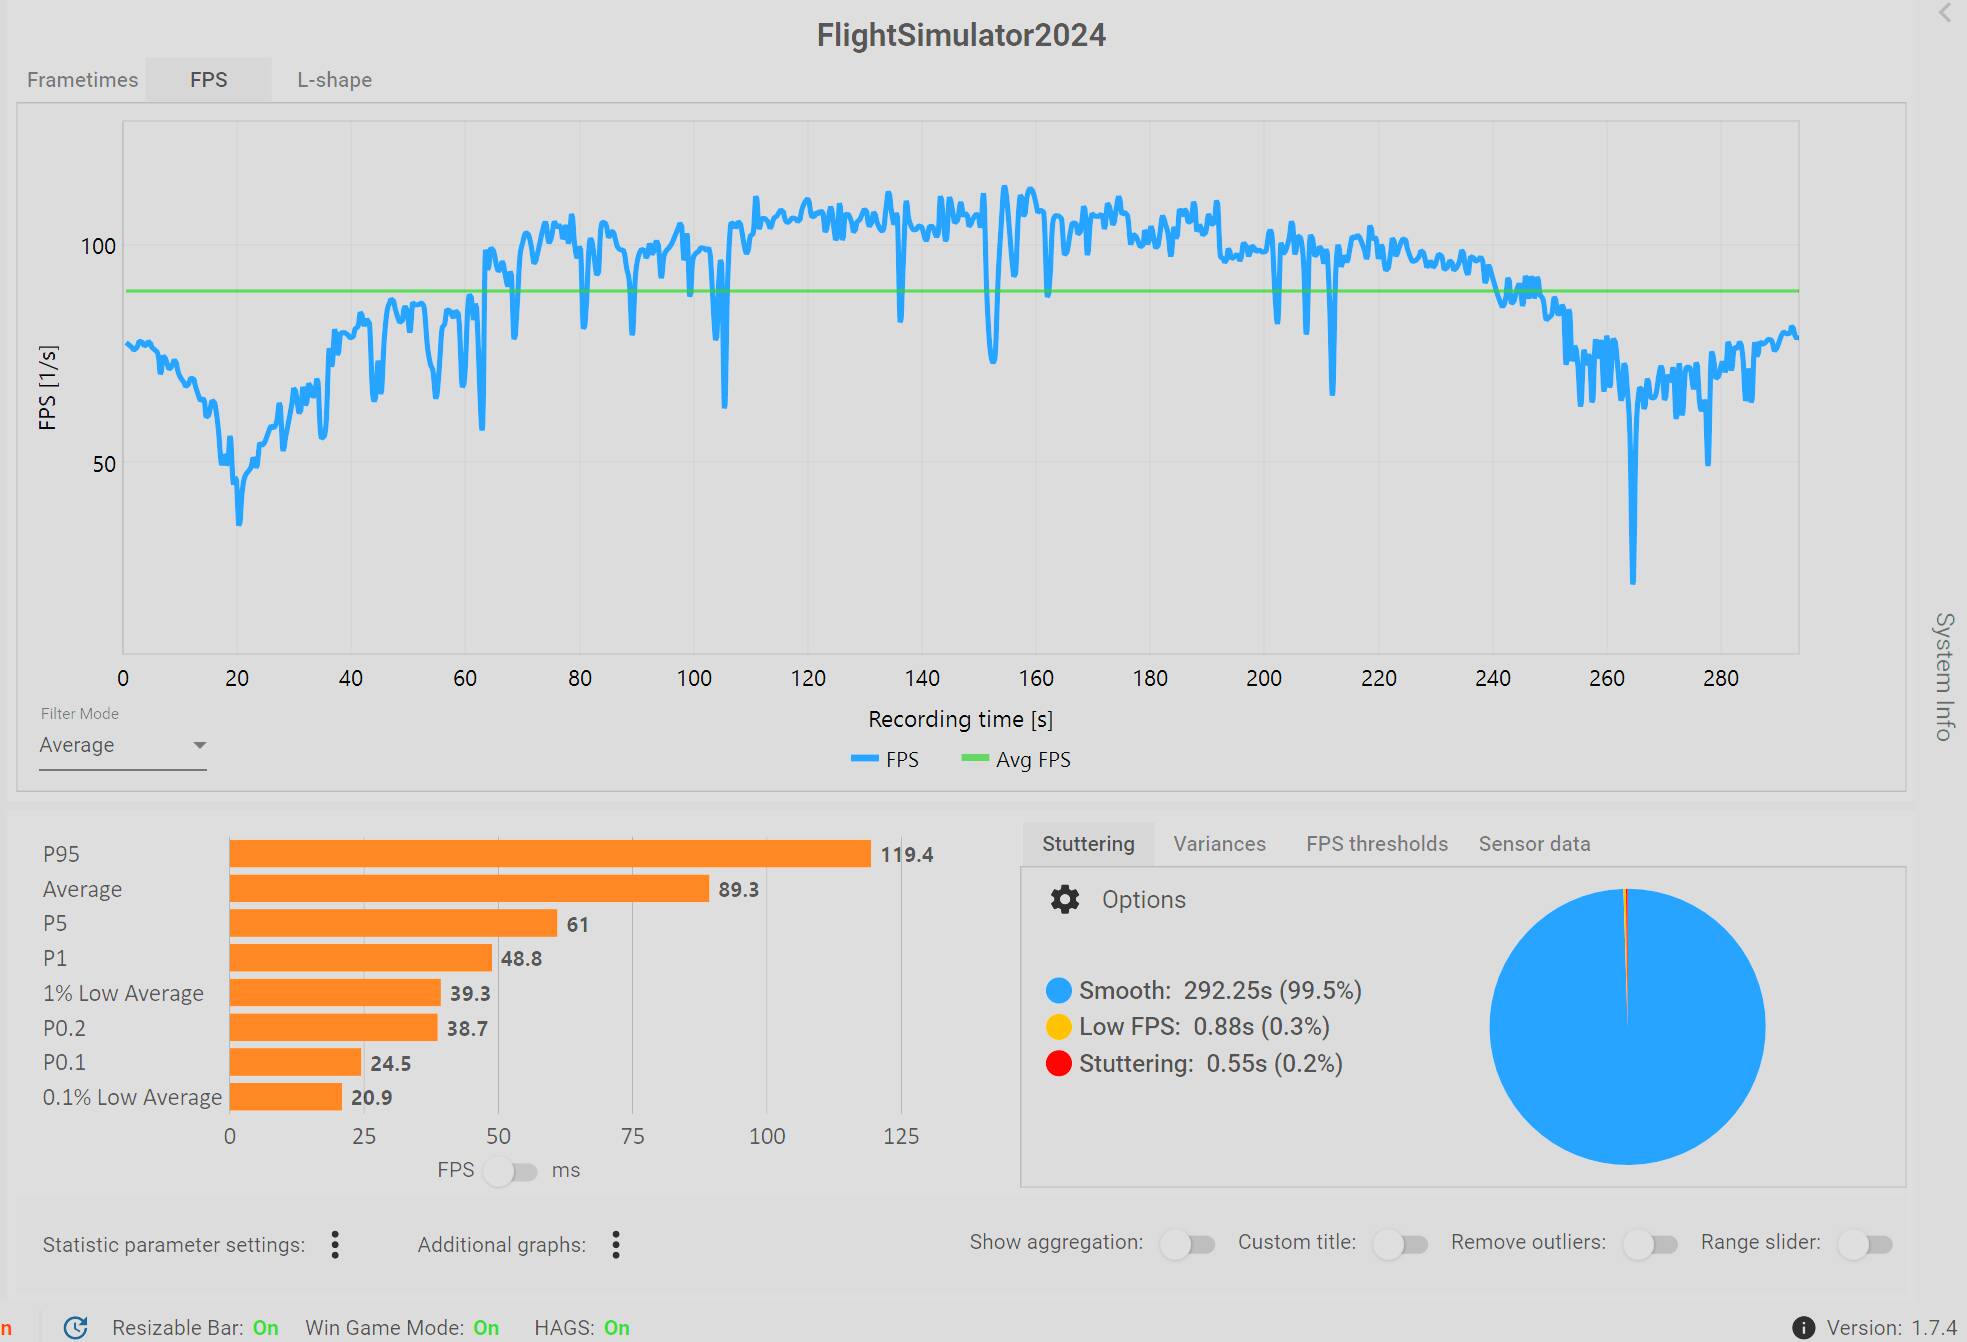
Task: Click the info icon next to Version
Action: pos(1803,1327)
